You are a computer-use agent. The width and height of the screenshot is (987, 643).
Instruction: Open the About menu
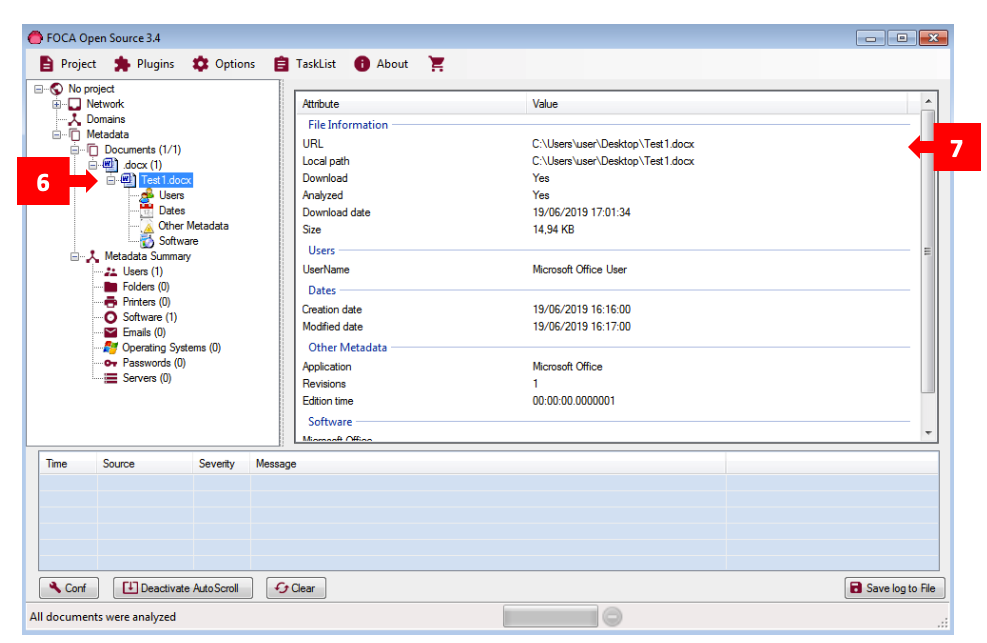point(381,64)
